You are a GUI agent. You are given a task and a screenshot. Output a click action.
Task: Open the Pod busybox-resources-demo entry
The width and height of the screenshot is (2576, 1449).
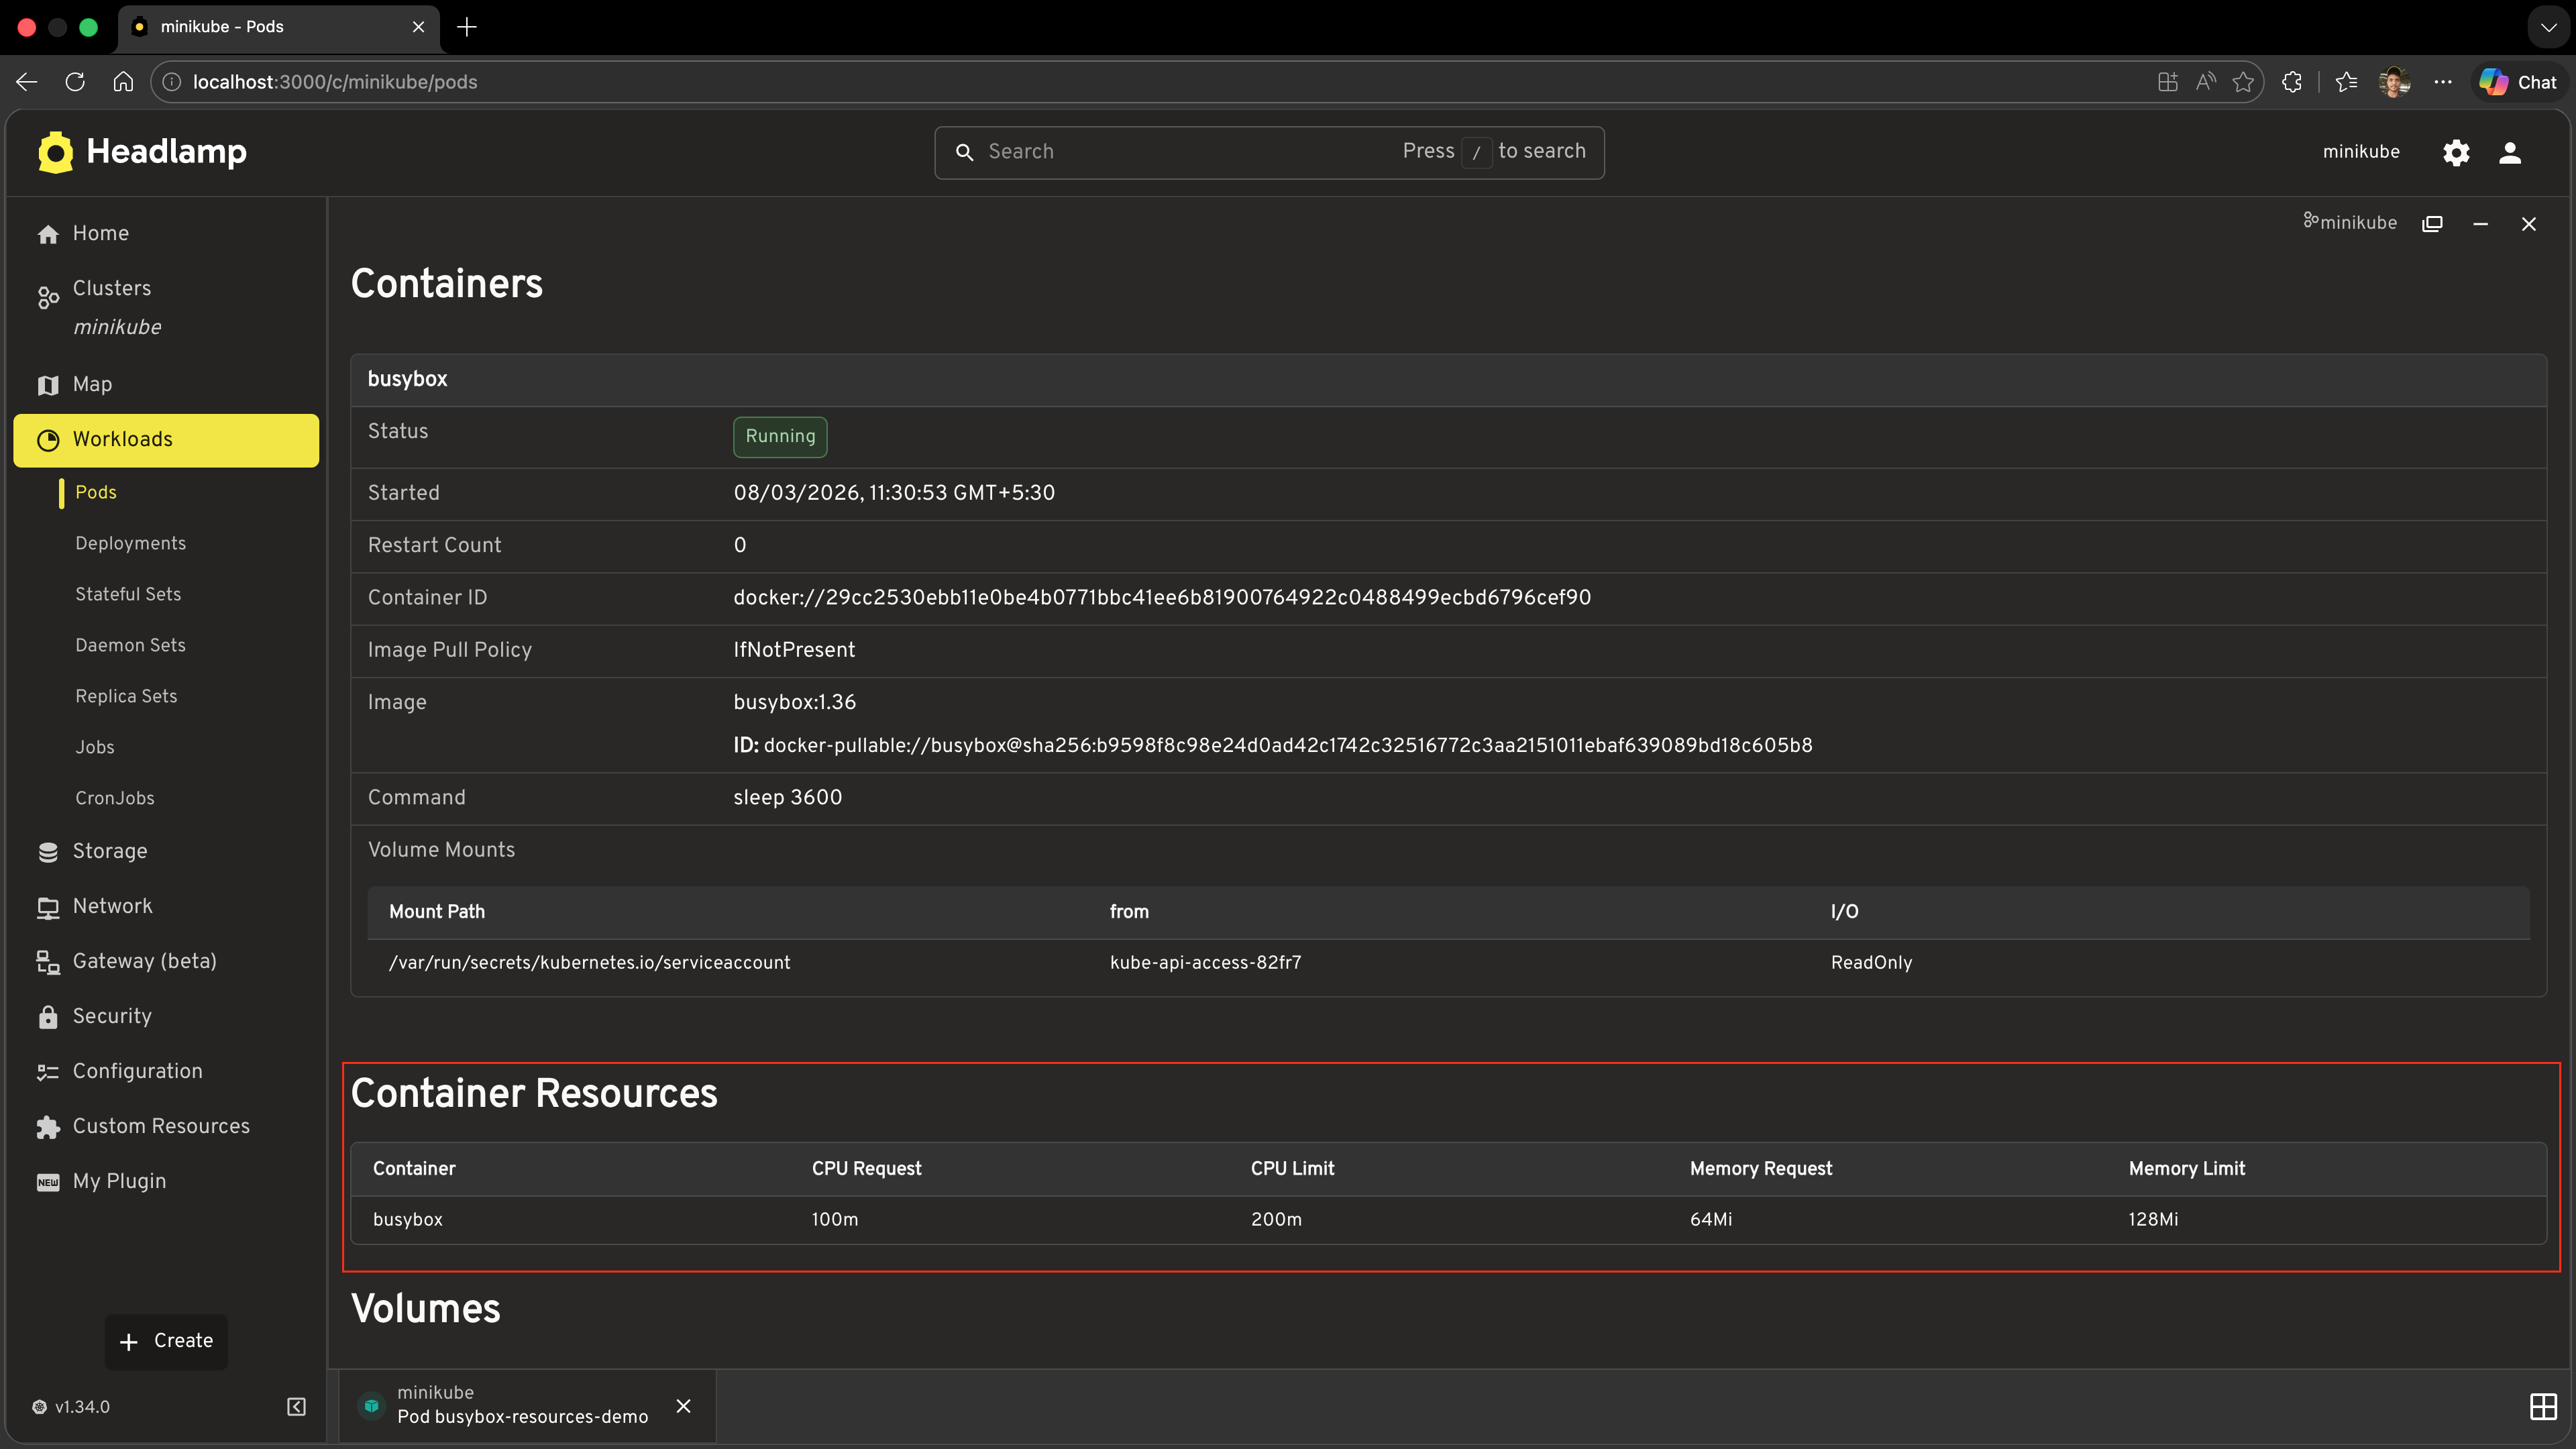(521, 1405)
